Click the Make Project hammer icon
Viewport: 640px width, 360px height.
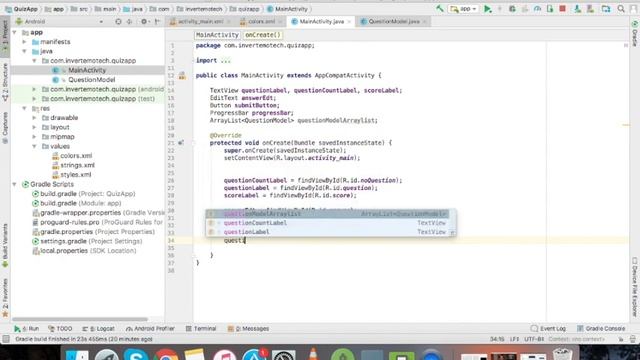pyautogui.click(x=440, y=9)
